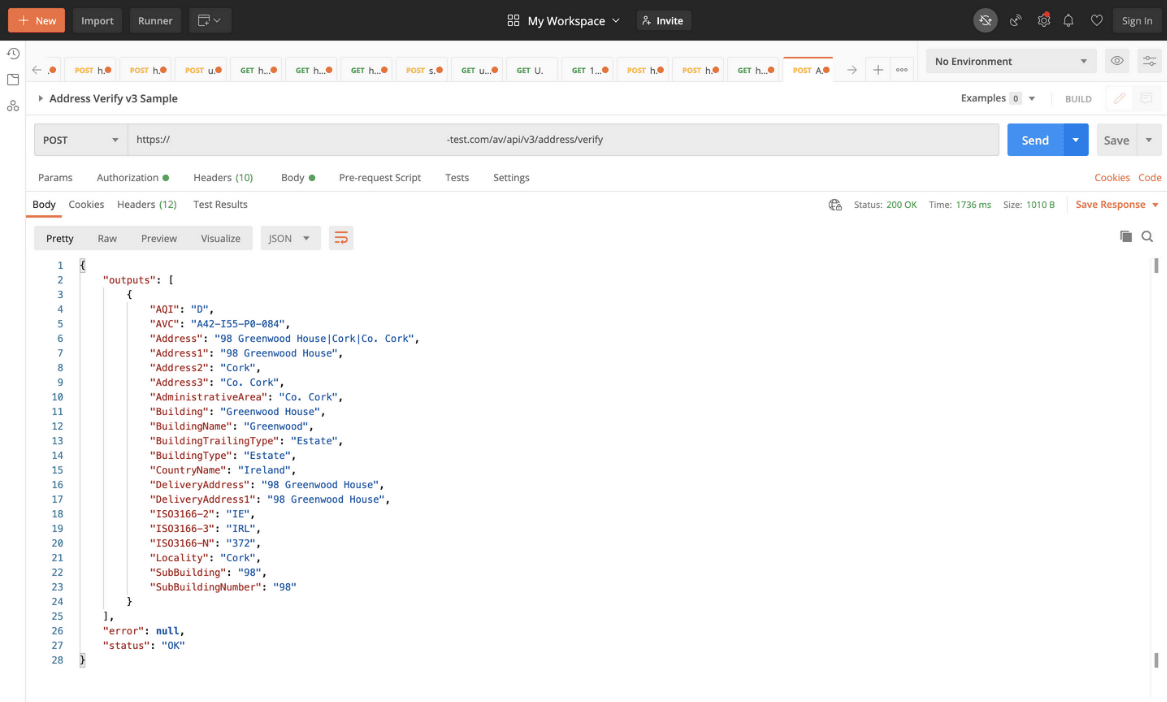The width and height of the screenshot is (1167, 702).
Task: Open environment quick look eye icon
Action: [x=1117, y=61]
